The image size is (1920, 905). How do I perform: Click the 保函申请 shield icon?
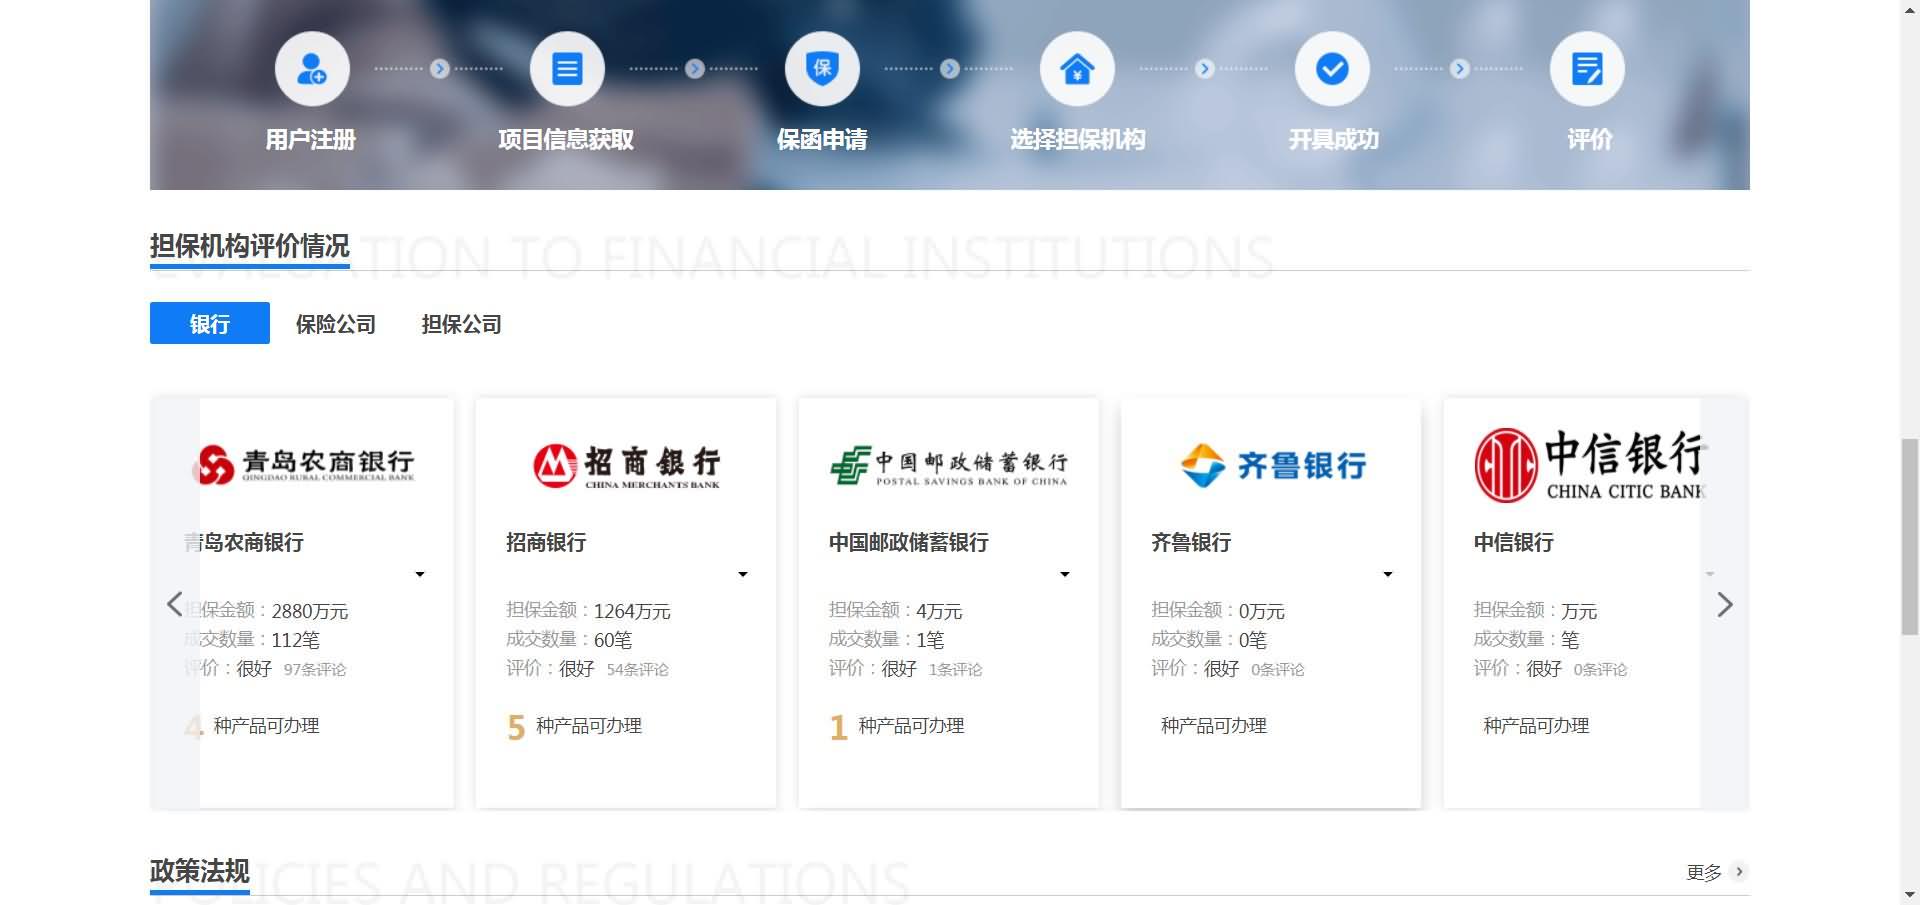pos(822,69)
